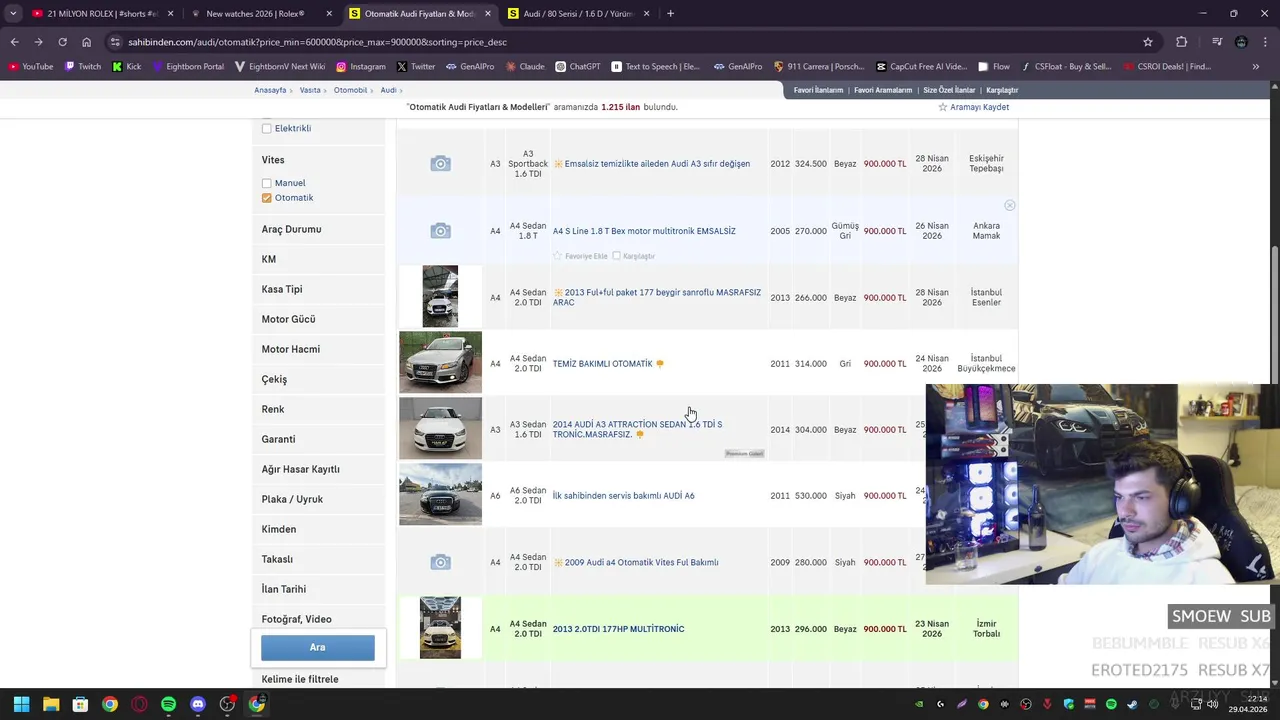Image resolution: width=1280 pixels, height=720 pixels.
Task: Open Otomobil breadcrumb link
Action: (350, 90)
